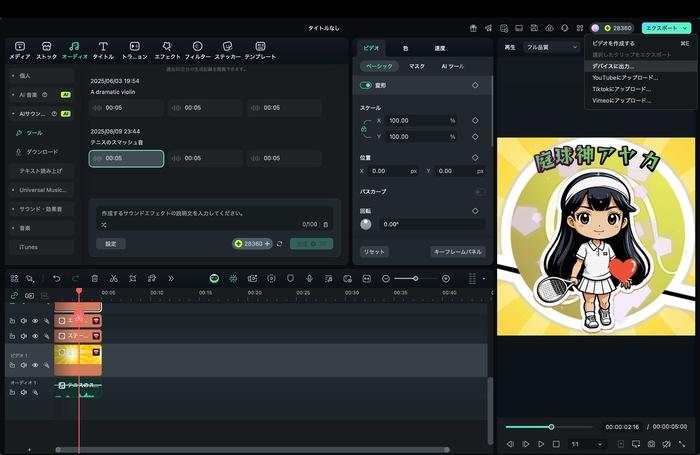Image resolution: width=700 pixels, height=455 pixels.
Task: Open the メディア media tab
Action: [x=20, y=50]
